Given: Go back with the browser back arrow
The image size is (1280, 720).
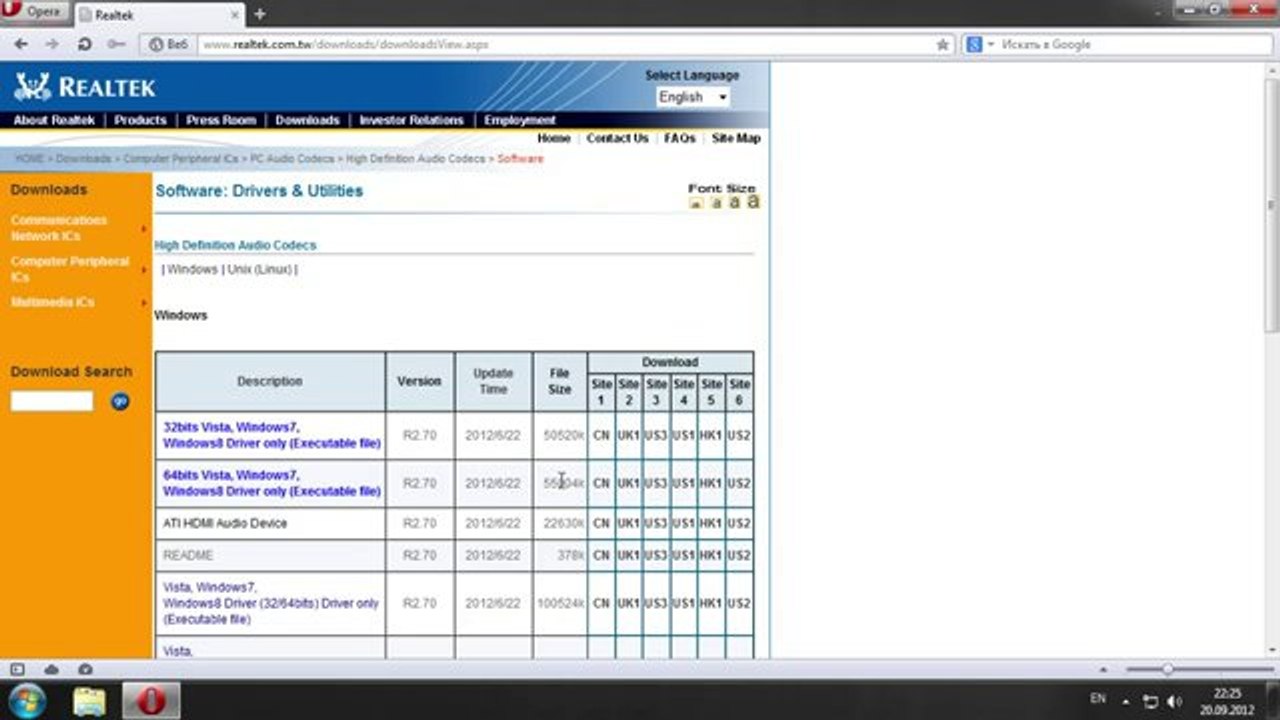Looking at the screenshot, I should [21, 45].
